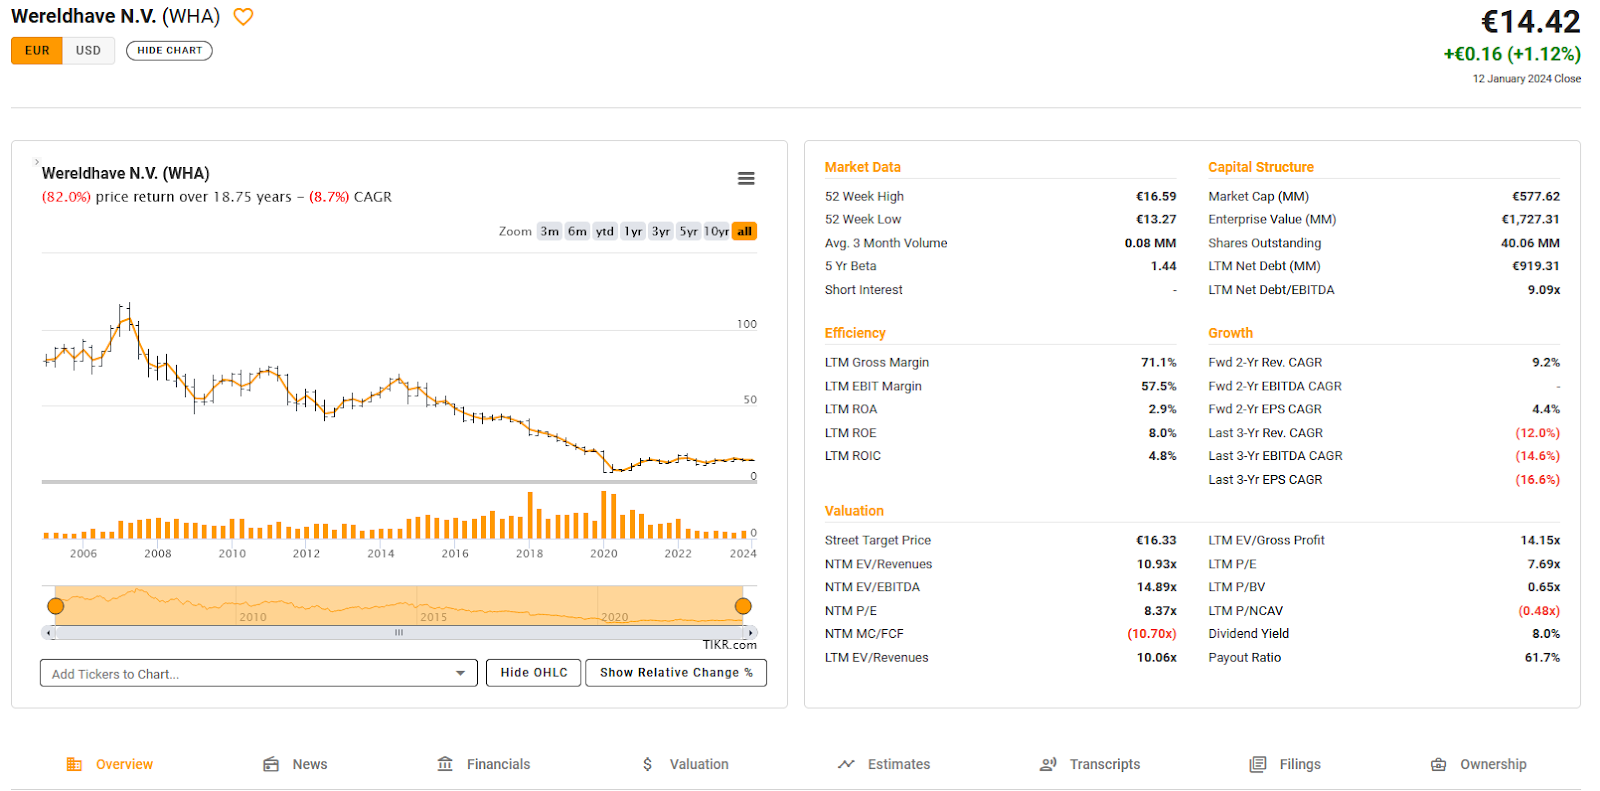Select EUR currency toggle
1600x791 pixels.
37,51
